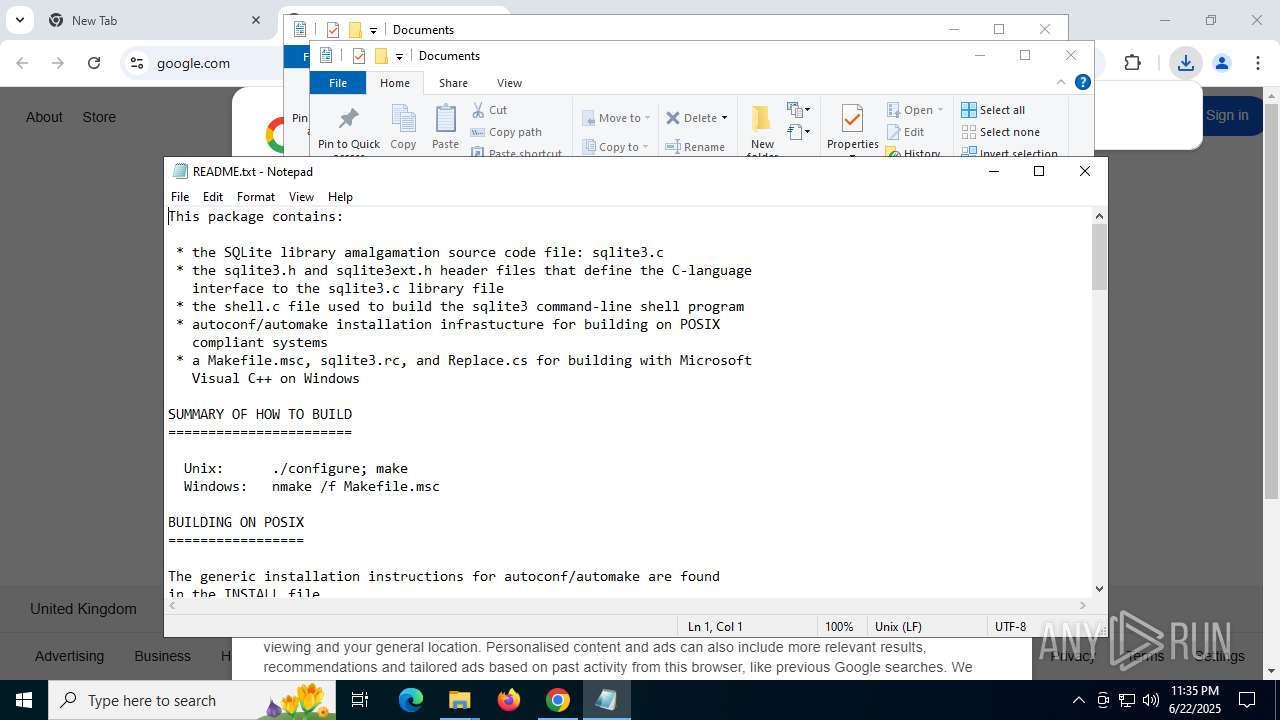Image resolution: width=1280 pixels, height=720 pixels.
Task: Select the Home ribbon tab in Explorer
Action: click(x=395, y=83)
